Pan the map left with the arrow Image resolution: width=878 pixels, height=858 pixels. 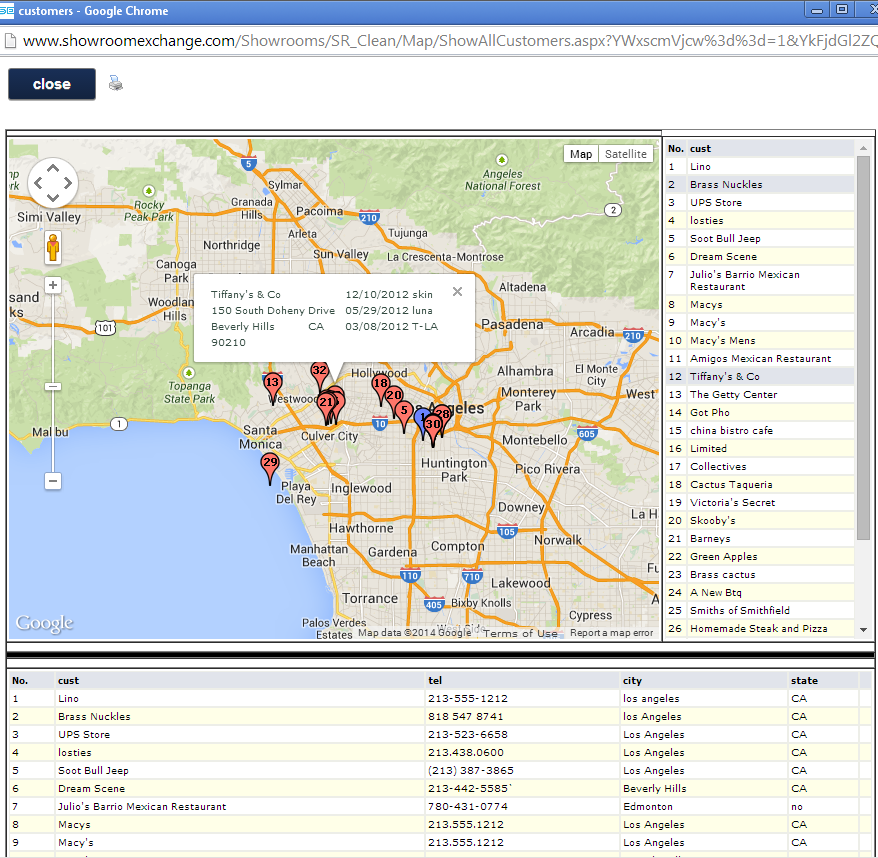pyautogui.click(x=38, y=183)
